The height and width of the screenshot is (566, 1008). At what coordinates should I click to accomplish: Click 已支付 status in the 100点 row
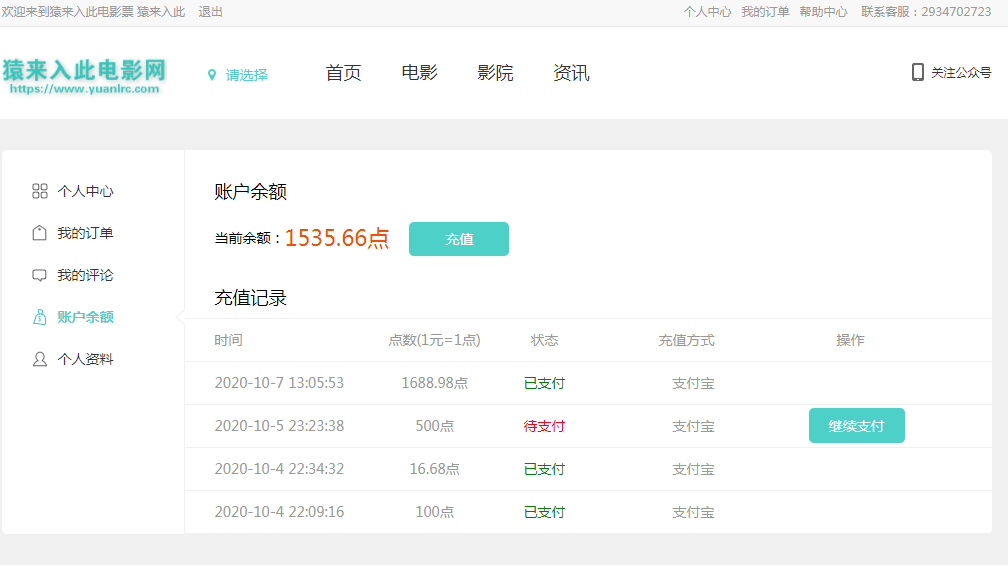pyautogui.click(x=544, y=512)
